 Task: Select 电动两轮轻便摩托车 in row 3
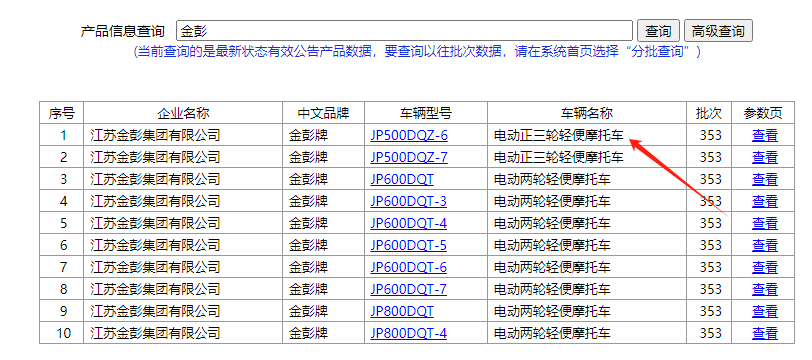[x=553, y=179]
